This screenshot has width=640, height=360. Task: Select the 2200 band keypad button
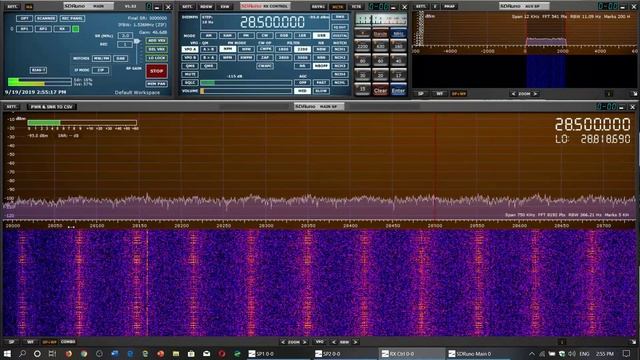[x=362, y=46]
